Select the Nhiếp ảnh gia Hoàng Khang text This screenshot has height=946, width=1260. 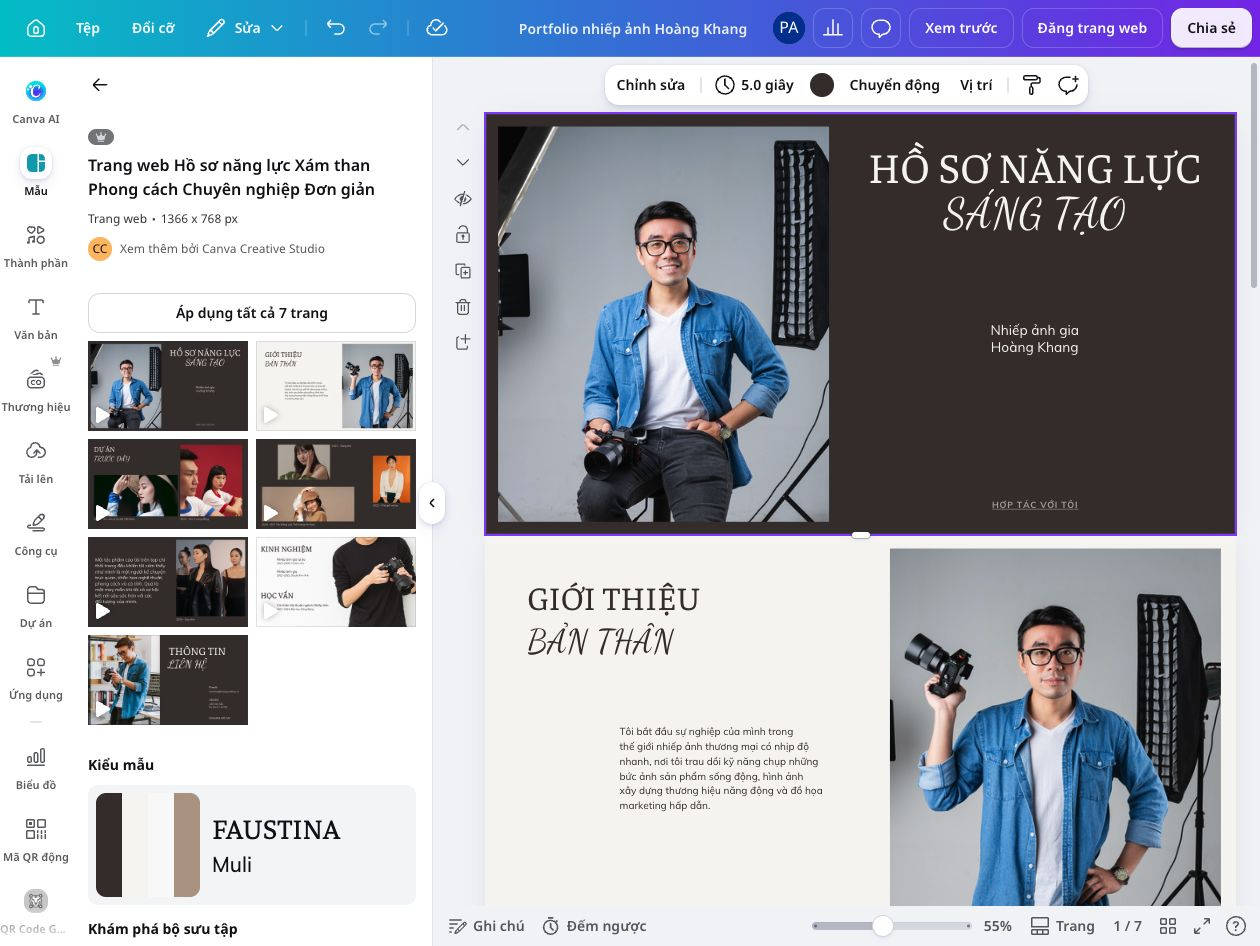point(1034,339)
